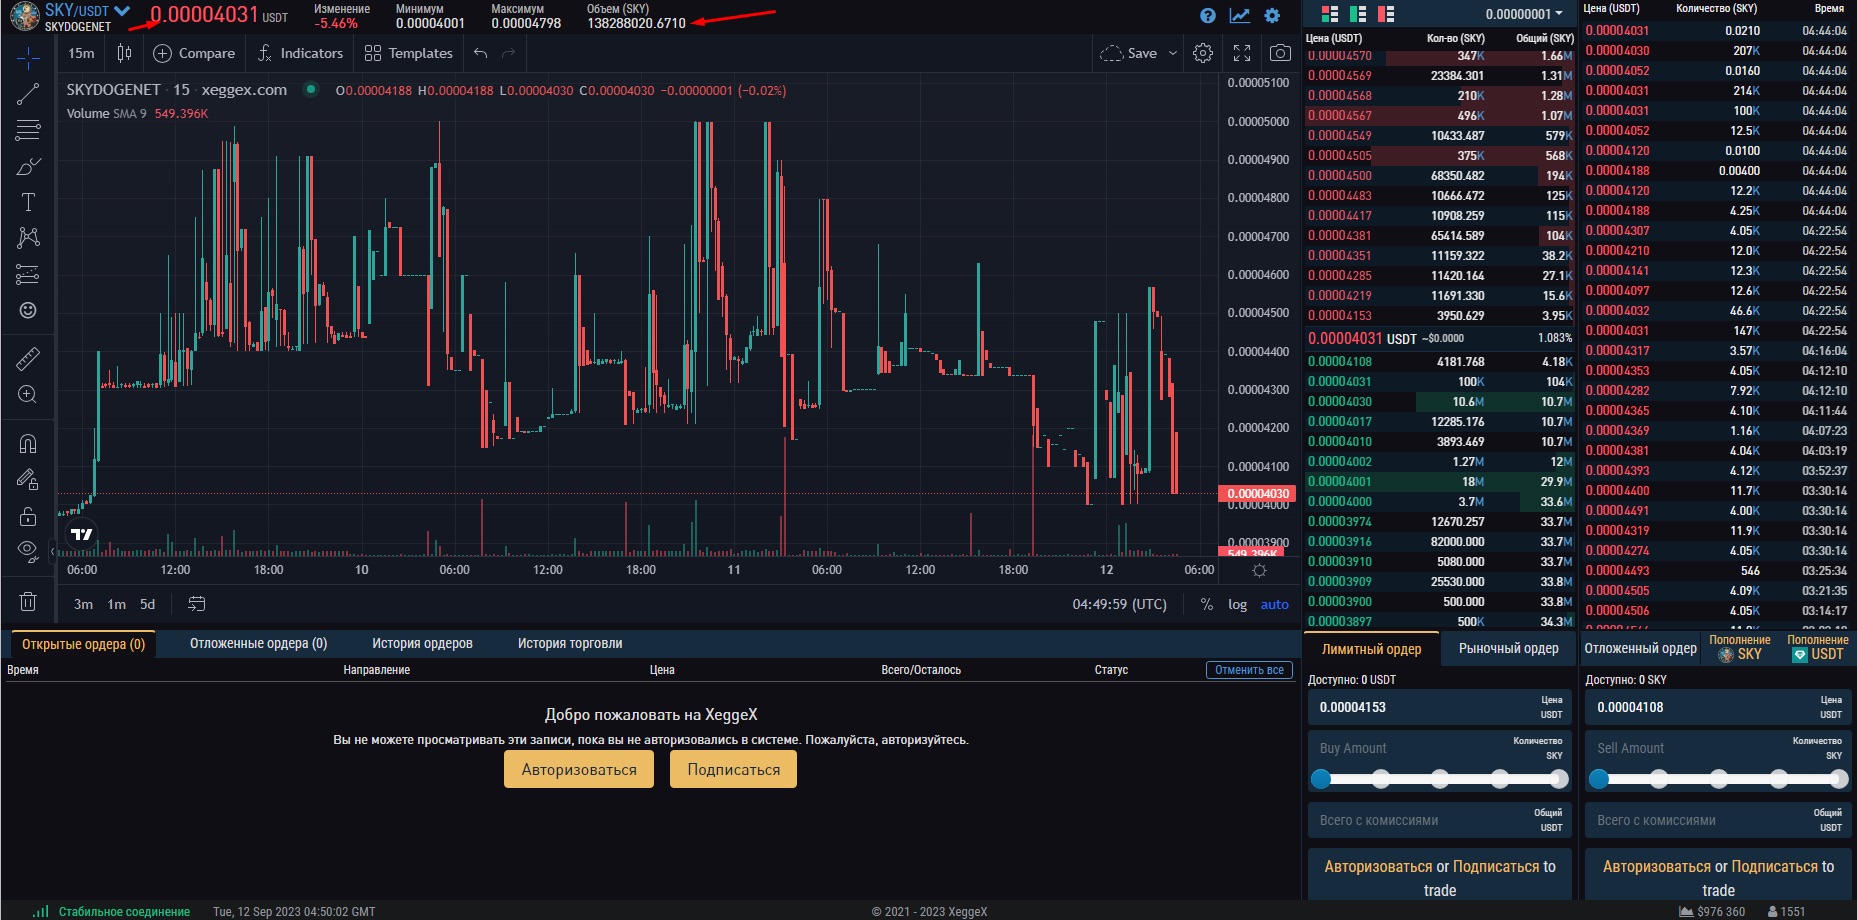
Task: Toggle magnet mode for drawings
Action: tap(28, 443)
